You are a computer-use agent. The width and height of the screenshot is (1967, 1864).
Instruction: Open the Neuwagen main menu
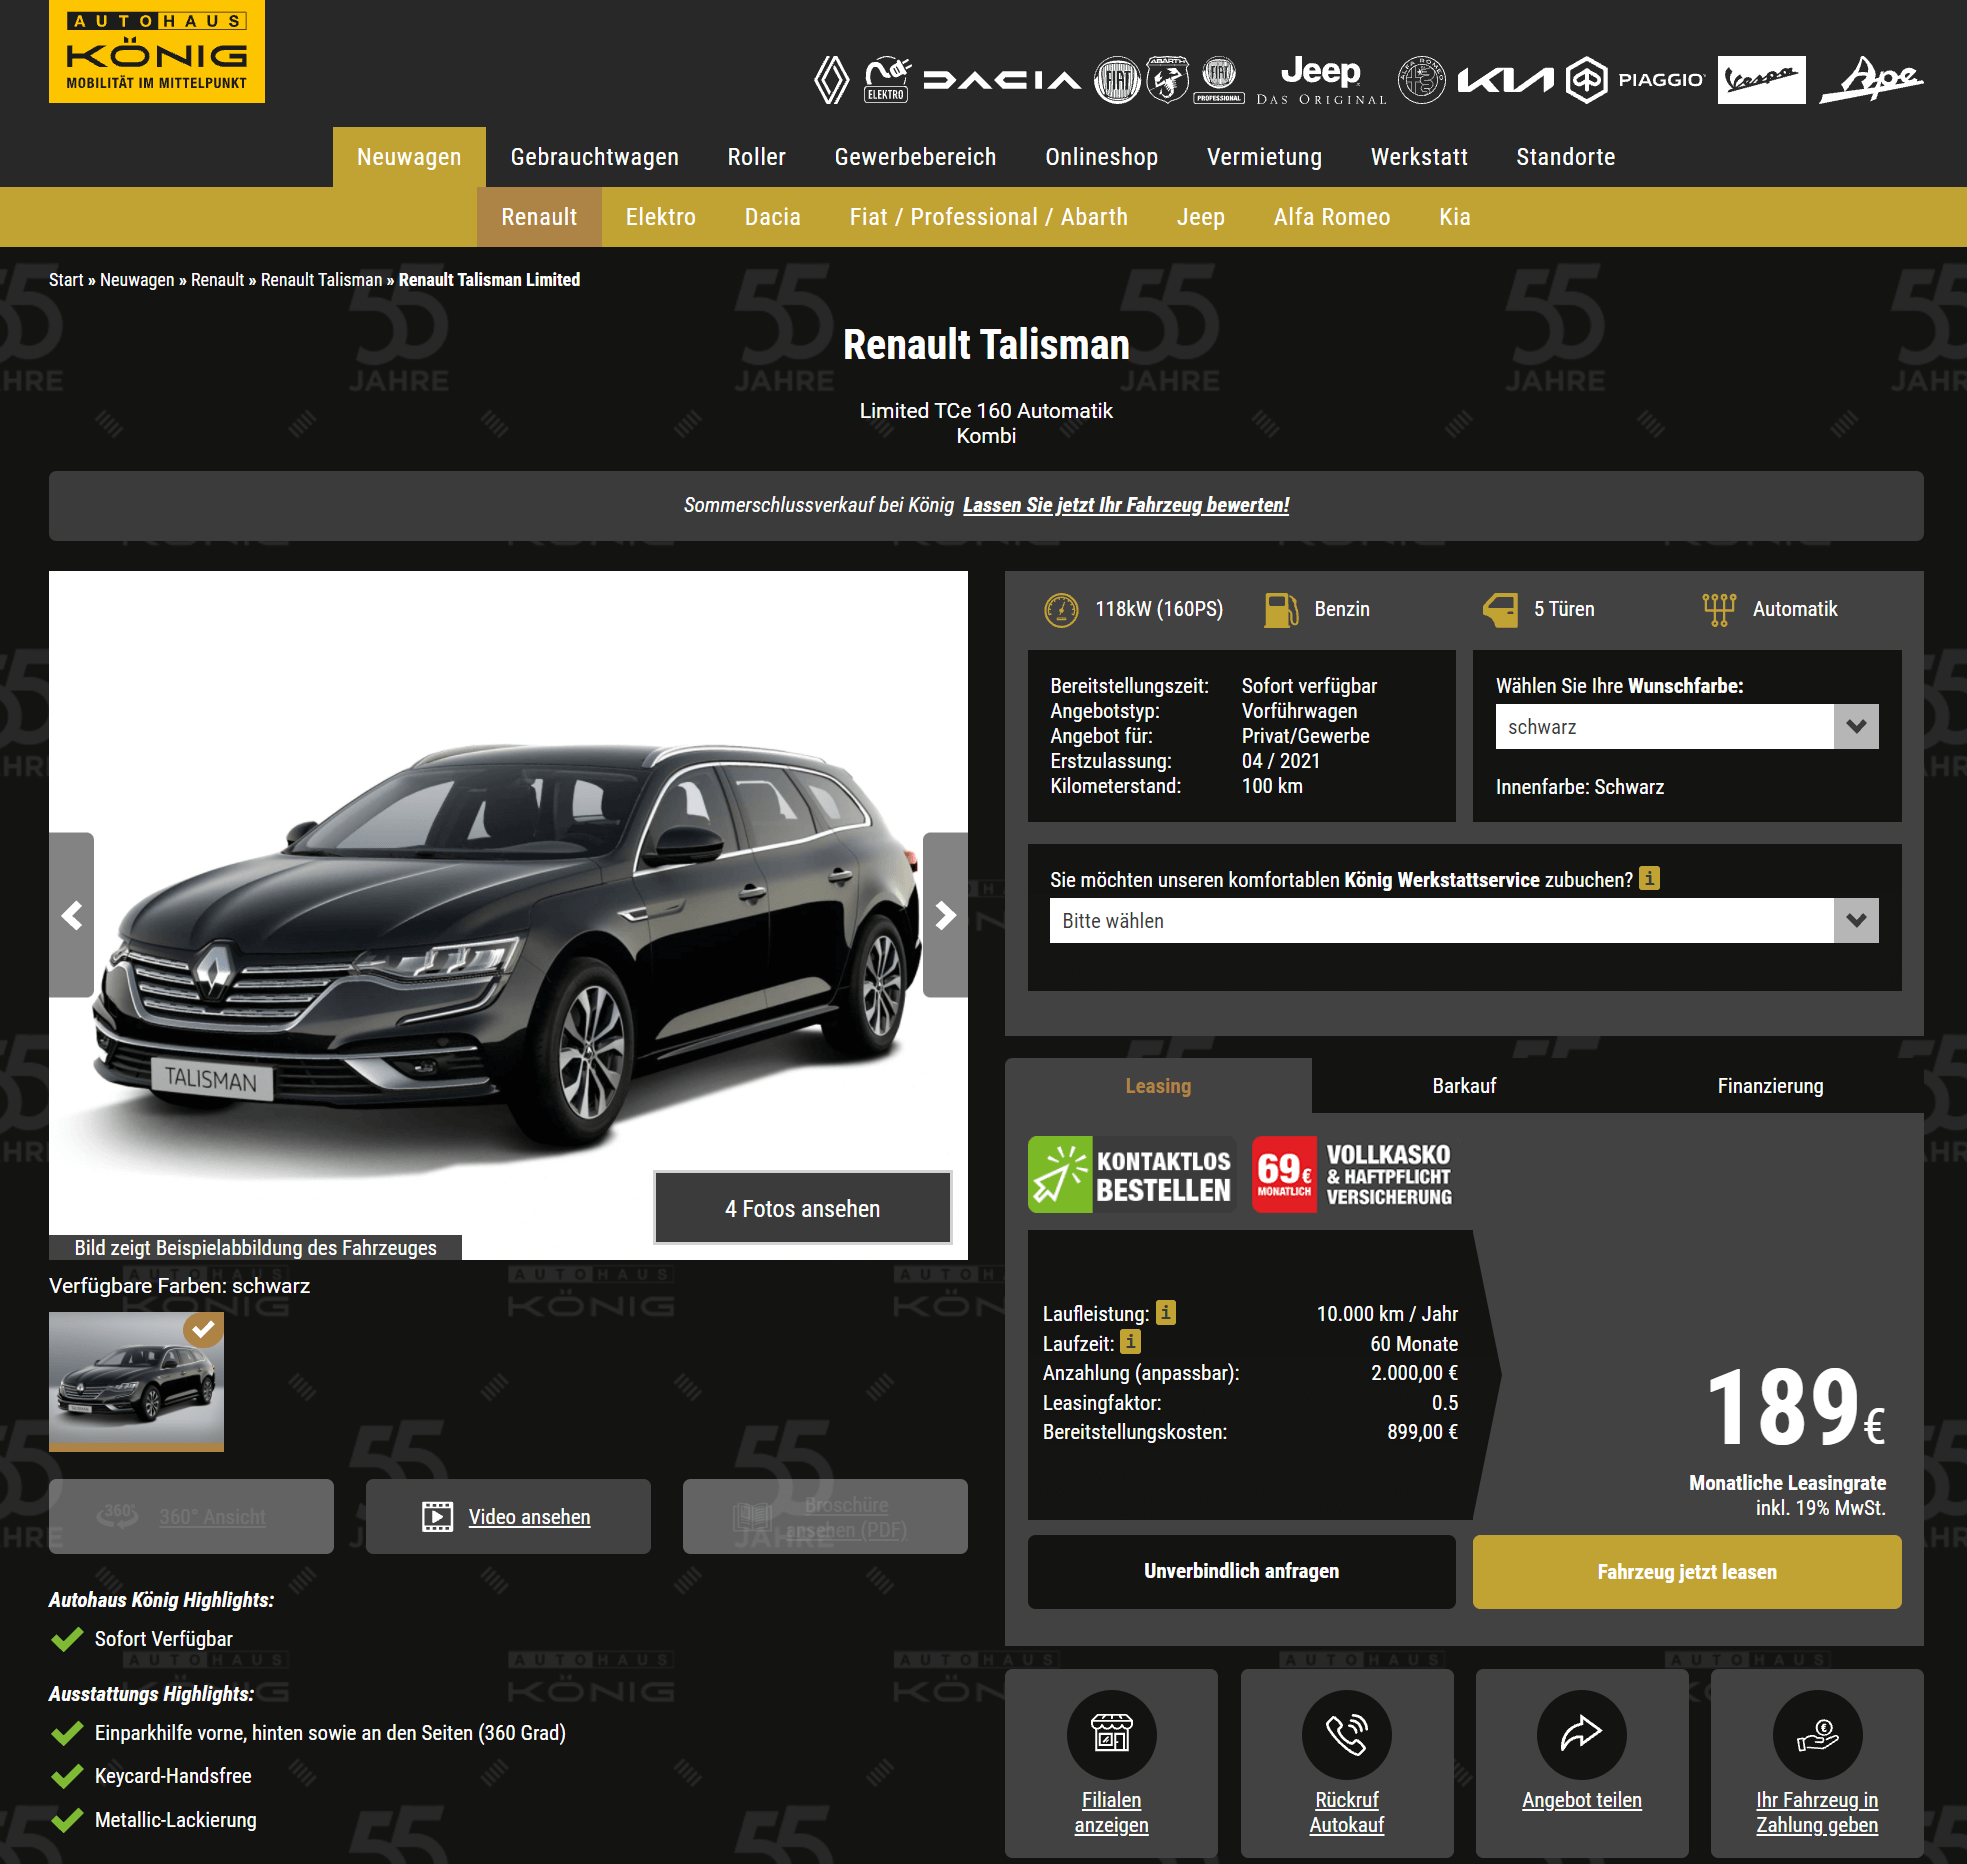(409, 157)
